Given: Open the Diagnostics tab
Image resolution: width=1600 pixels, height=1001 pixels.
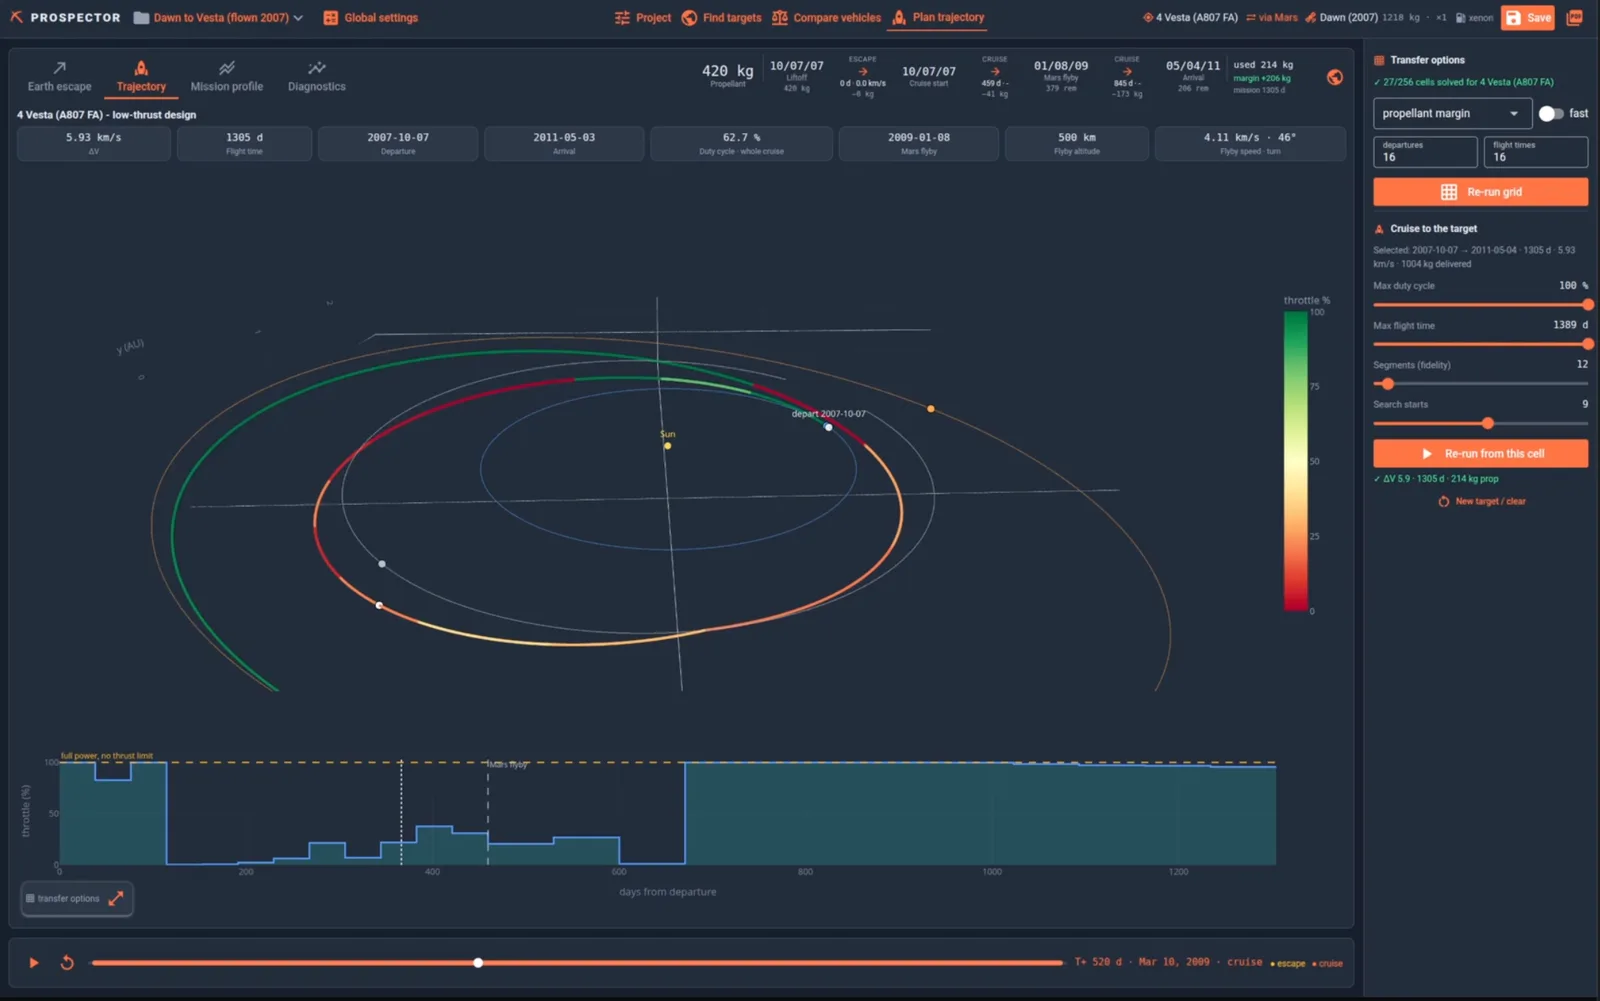Looking at the screenshot, I should (x=316, y=77).
